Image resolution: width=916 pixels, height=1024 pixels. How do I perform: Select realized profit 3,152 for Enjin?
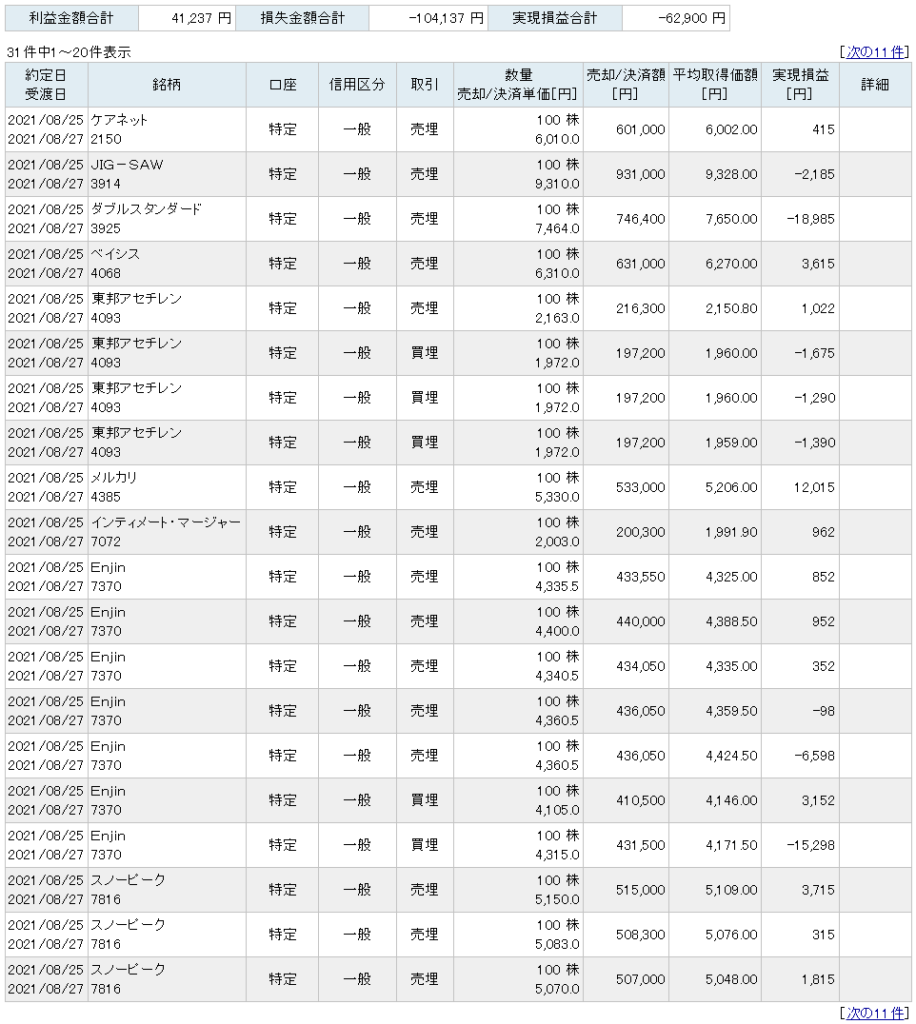click(x=818, y=801)
